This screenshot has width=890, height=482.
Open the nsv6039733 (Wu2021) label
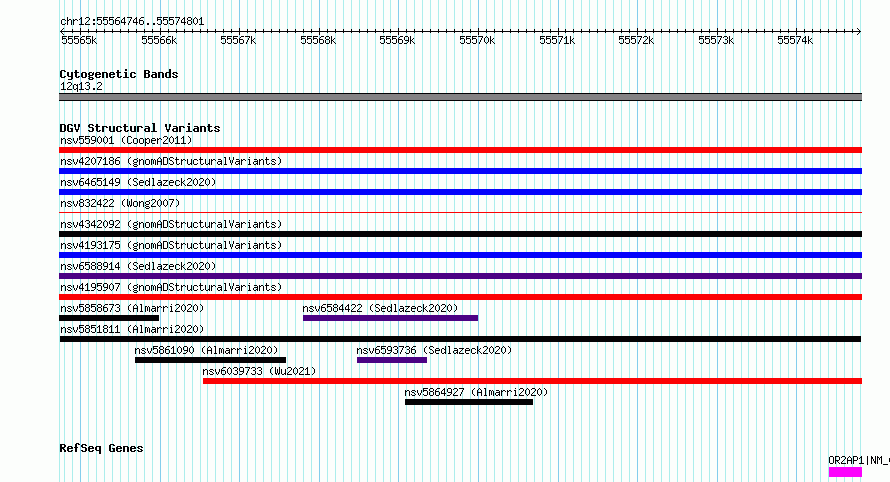259,371
